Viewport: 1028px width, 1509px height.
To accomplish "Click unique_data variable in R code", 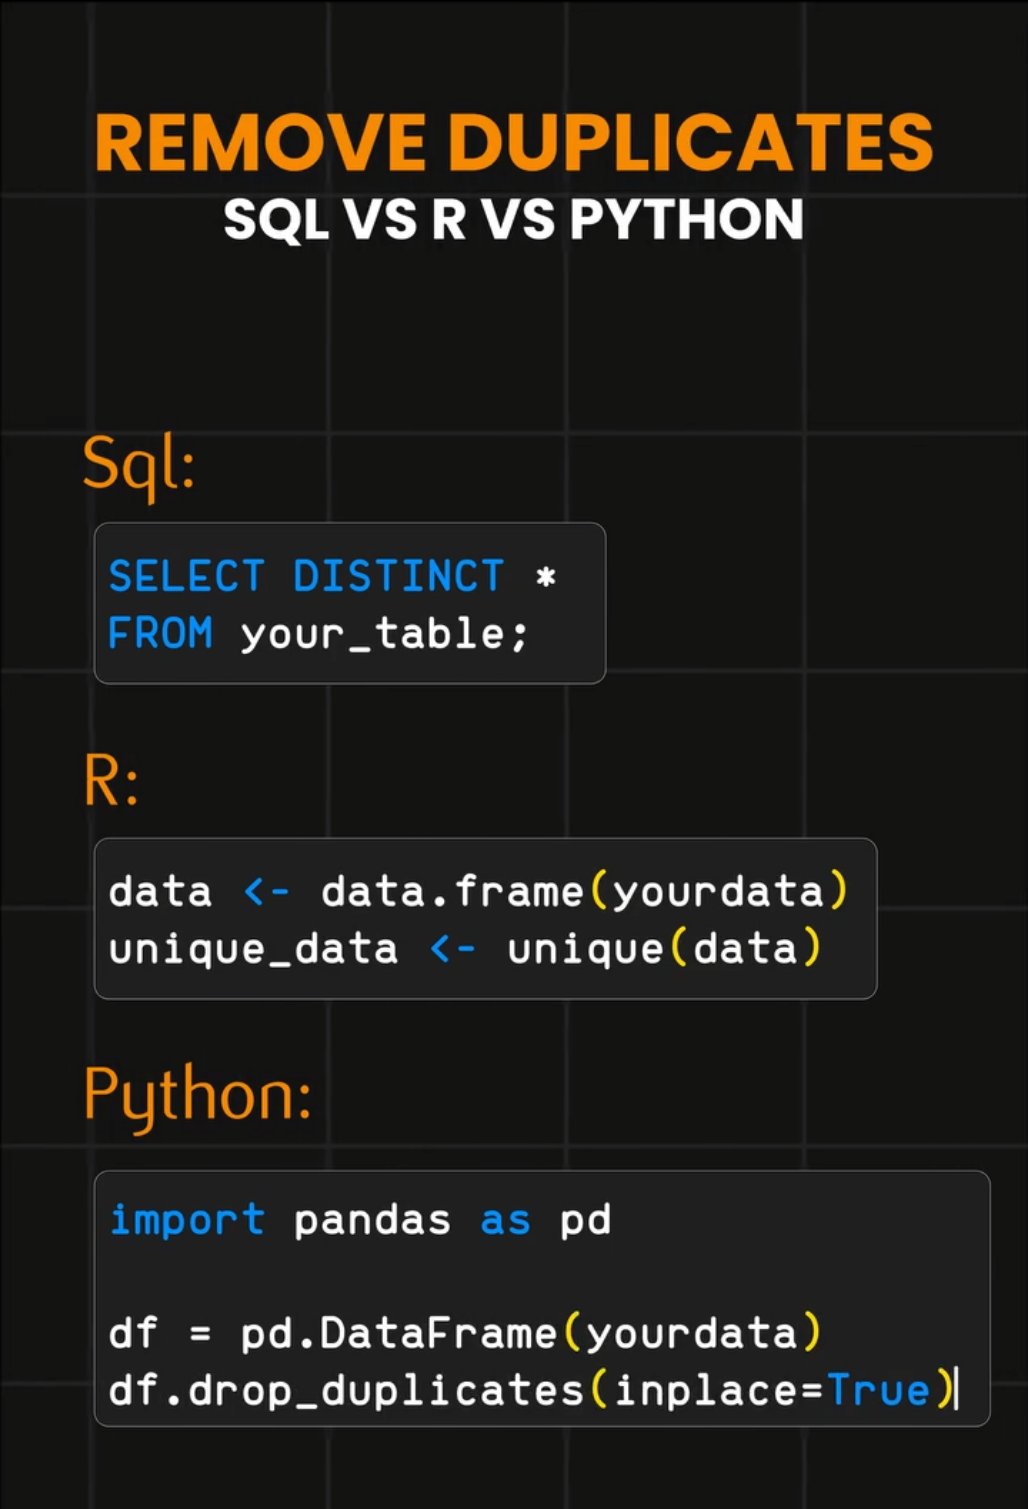I will 253,948.
